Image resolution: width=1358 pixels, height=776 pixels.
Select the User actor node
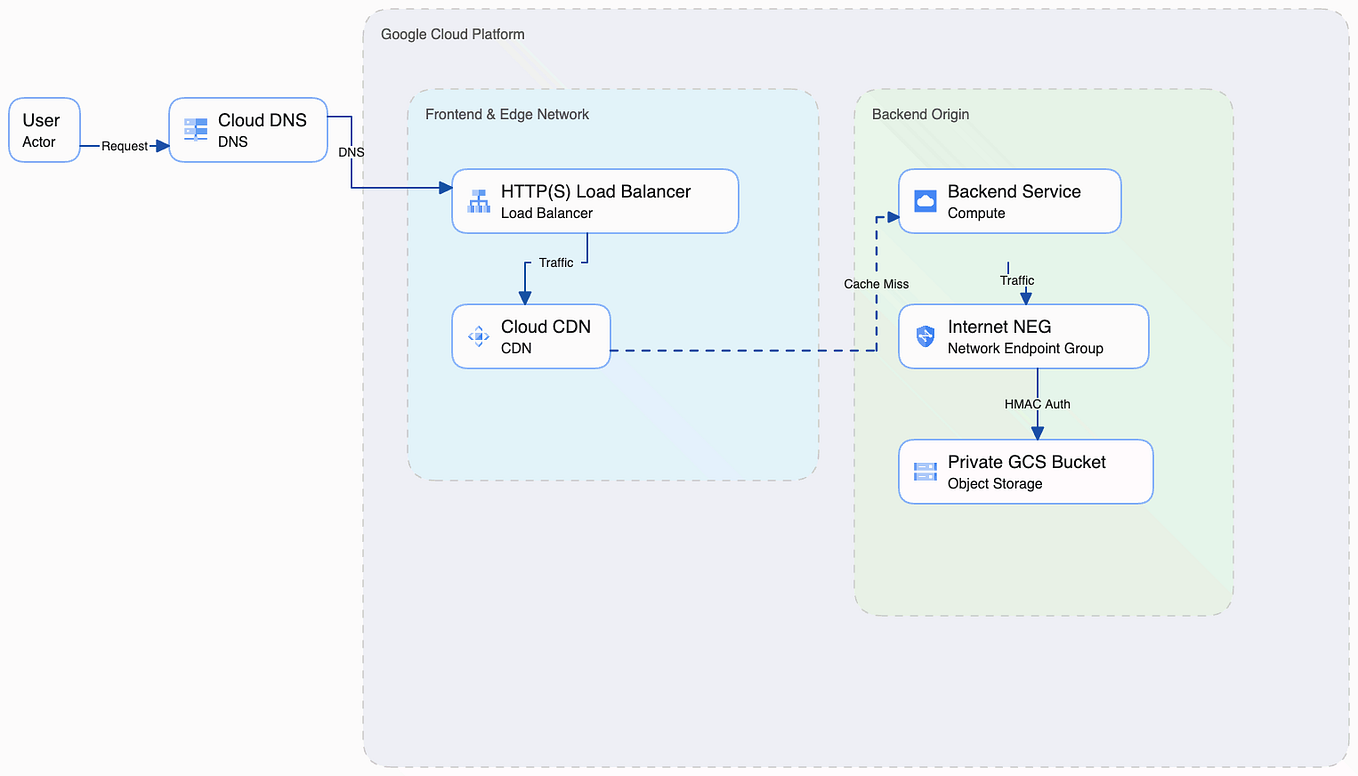click(43, 130)
